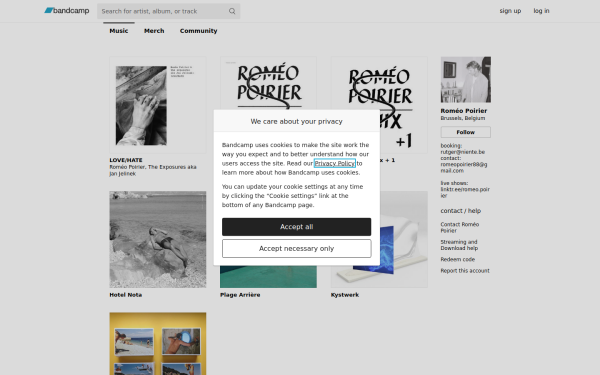This screenshot has height=375, width=600.
Task: Open Streaming and Download help link
Action: 459,245
